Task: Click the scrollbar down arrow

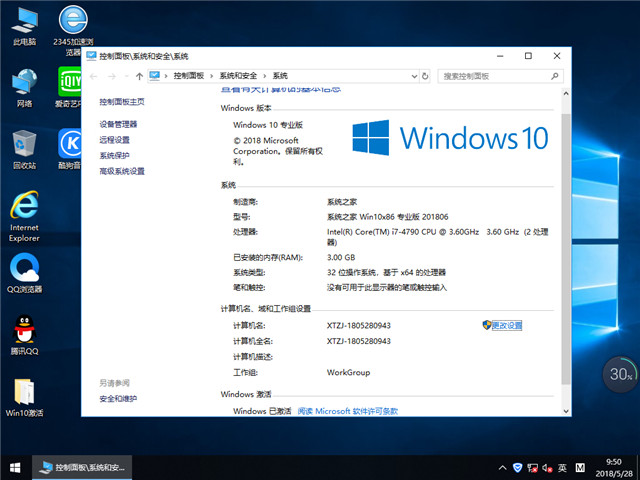Action: [x=566, y=411]
